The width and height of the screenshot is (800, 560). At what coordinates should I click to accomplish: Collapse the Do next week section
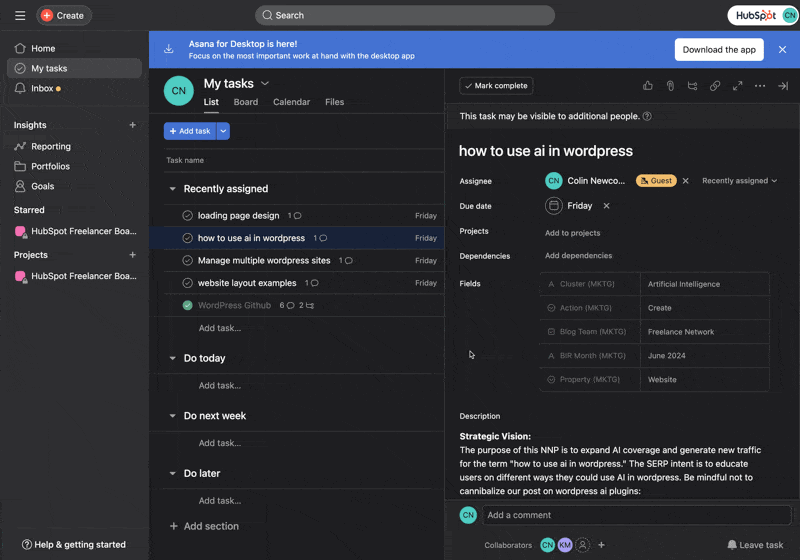click(172, 416)
